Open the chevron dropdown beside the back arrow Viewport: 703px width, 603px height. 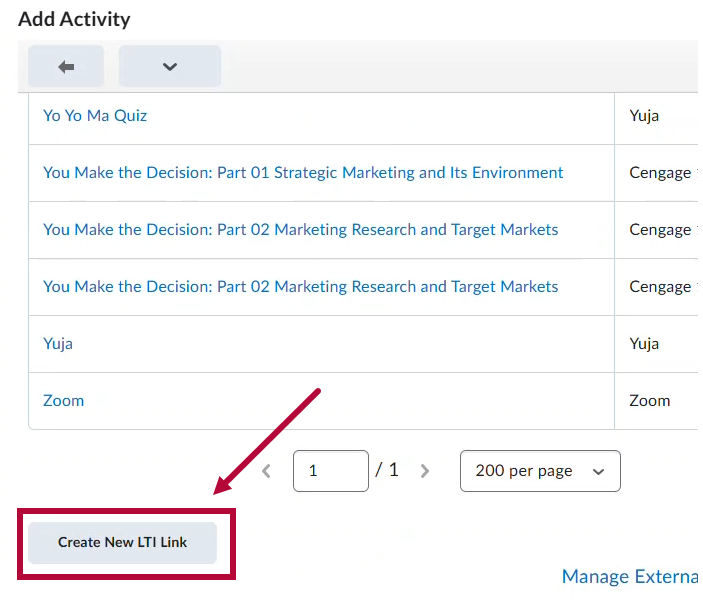pos(169,67)
